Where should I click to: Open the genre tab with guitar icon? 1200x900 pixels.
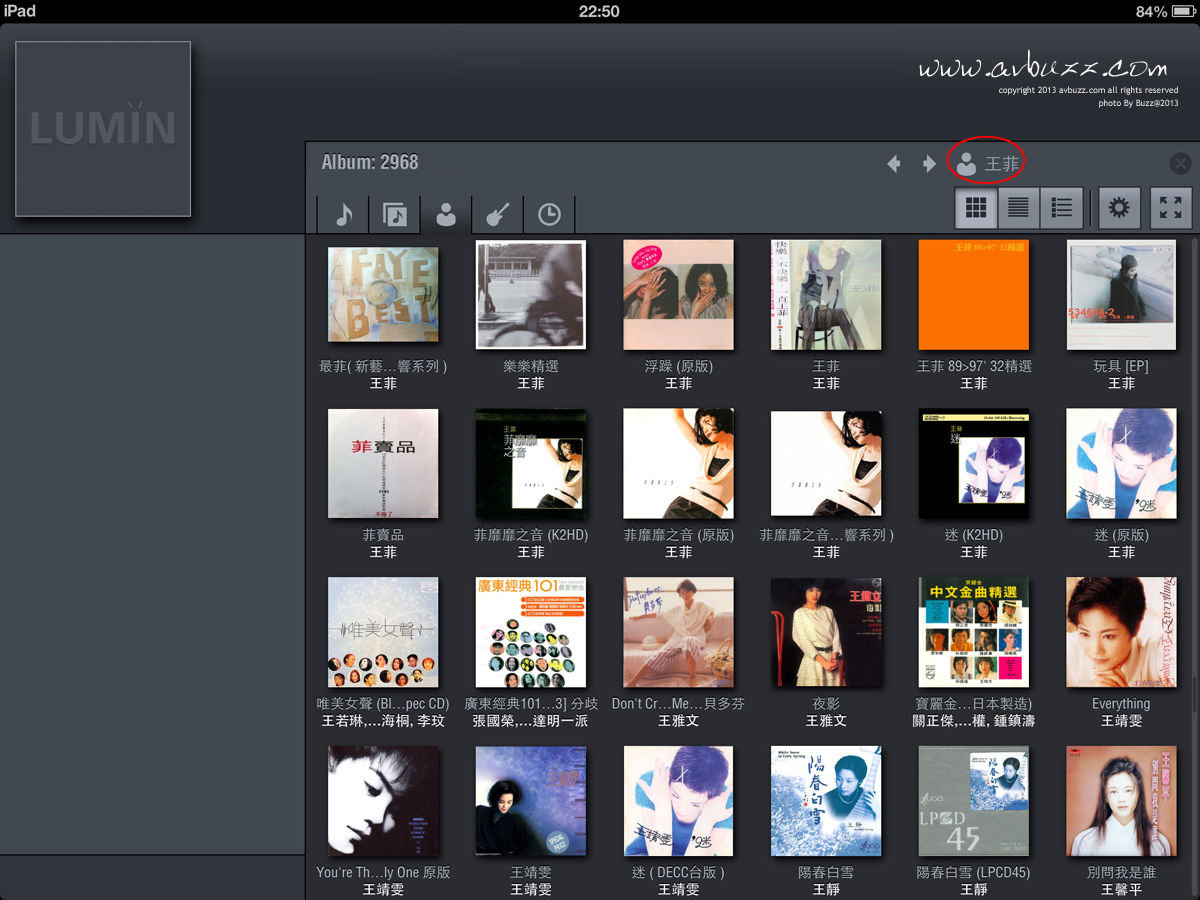[498, 214]
